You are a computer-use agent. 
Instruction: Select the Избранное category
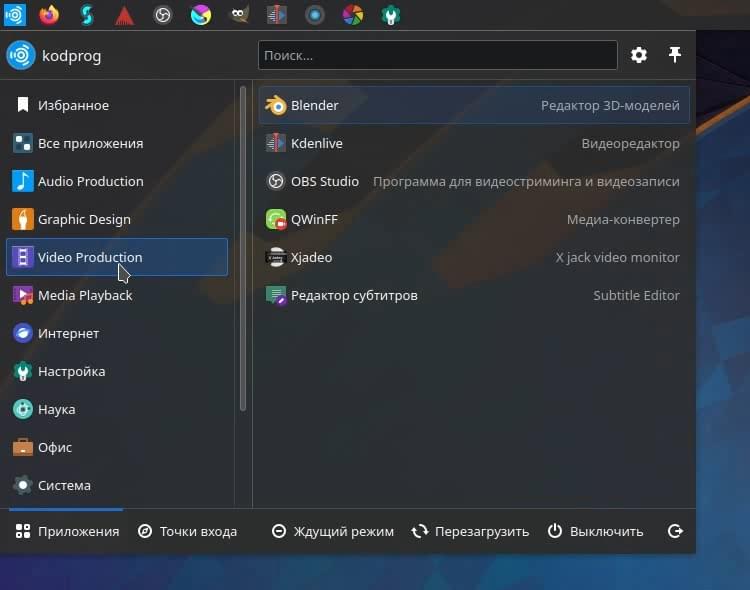(117, 105)
